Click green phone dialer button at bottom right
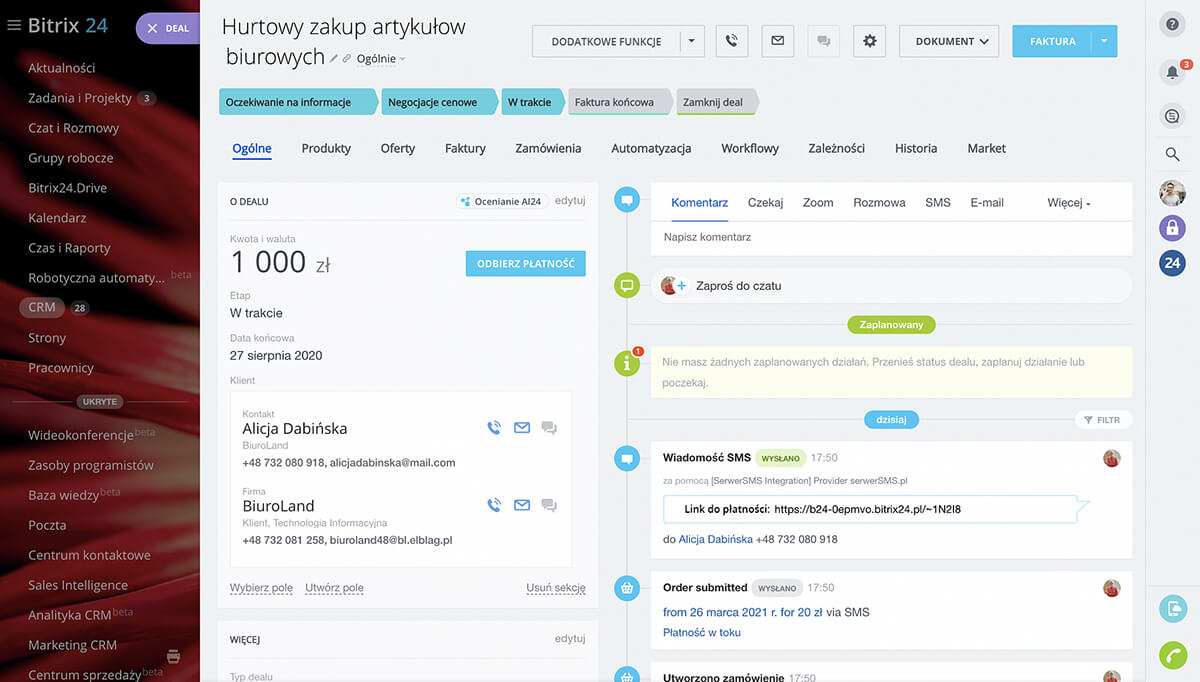1200x682 pixels. [1172, 654]
